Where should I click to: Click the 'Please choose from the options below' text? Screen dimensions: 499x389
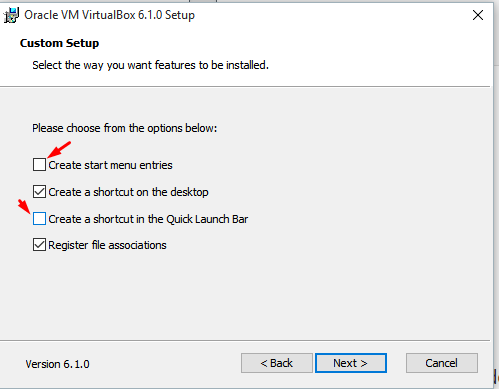coord(125,128)
